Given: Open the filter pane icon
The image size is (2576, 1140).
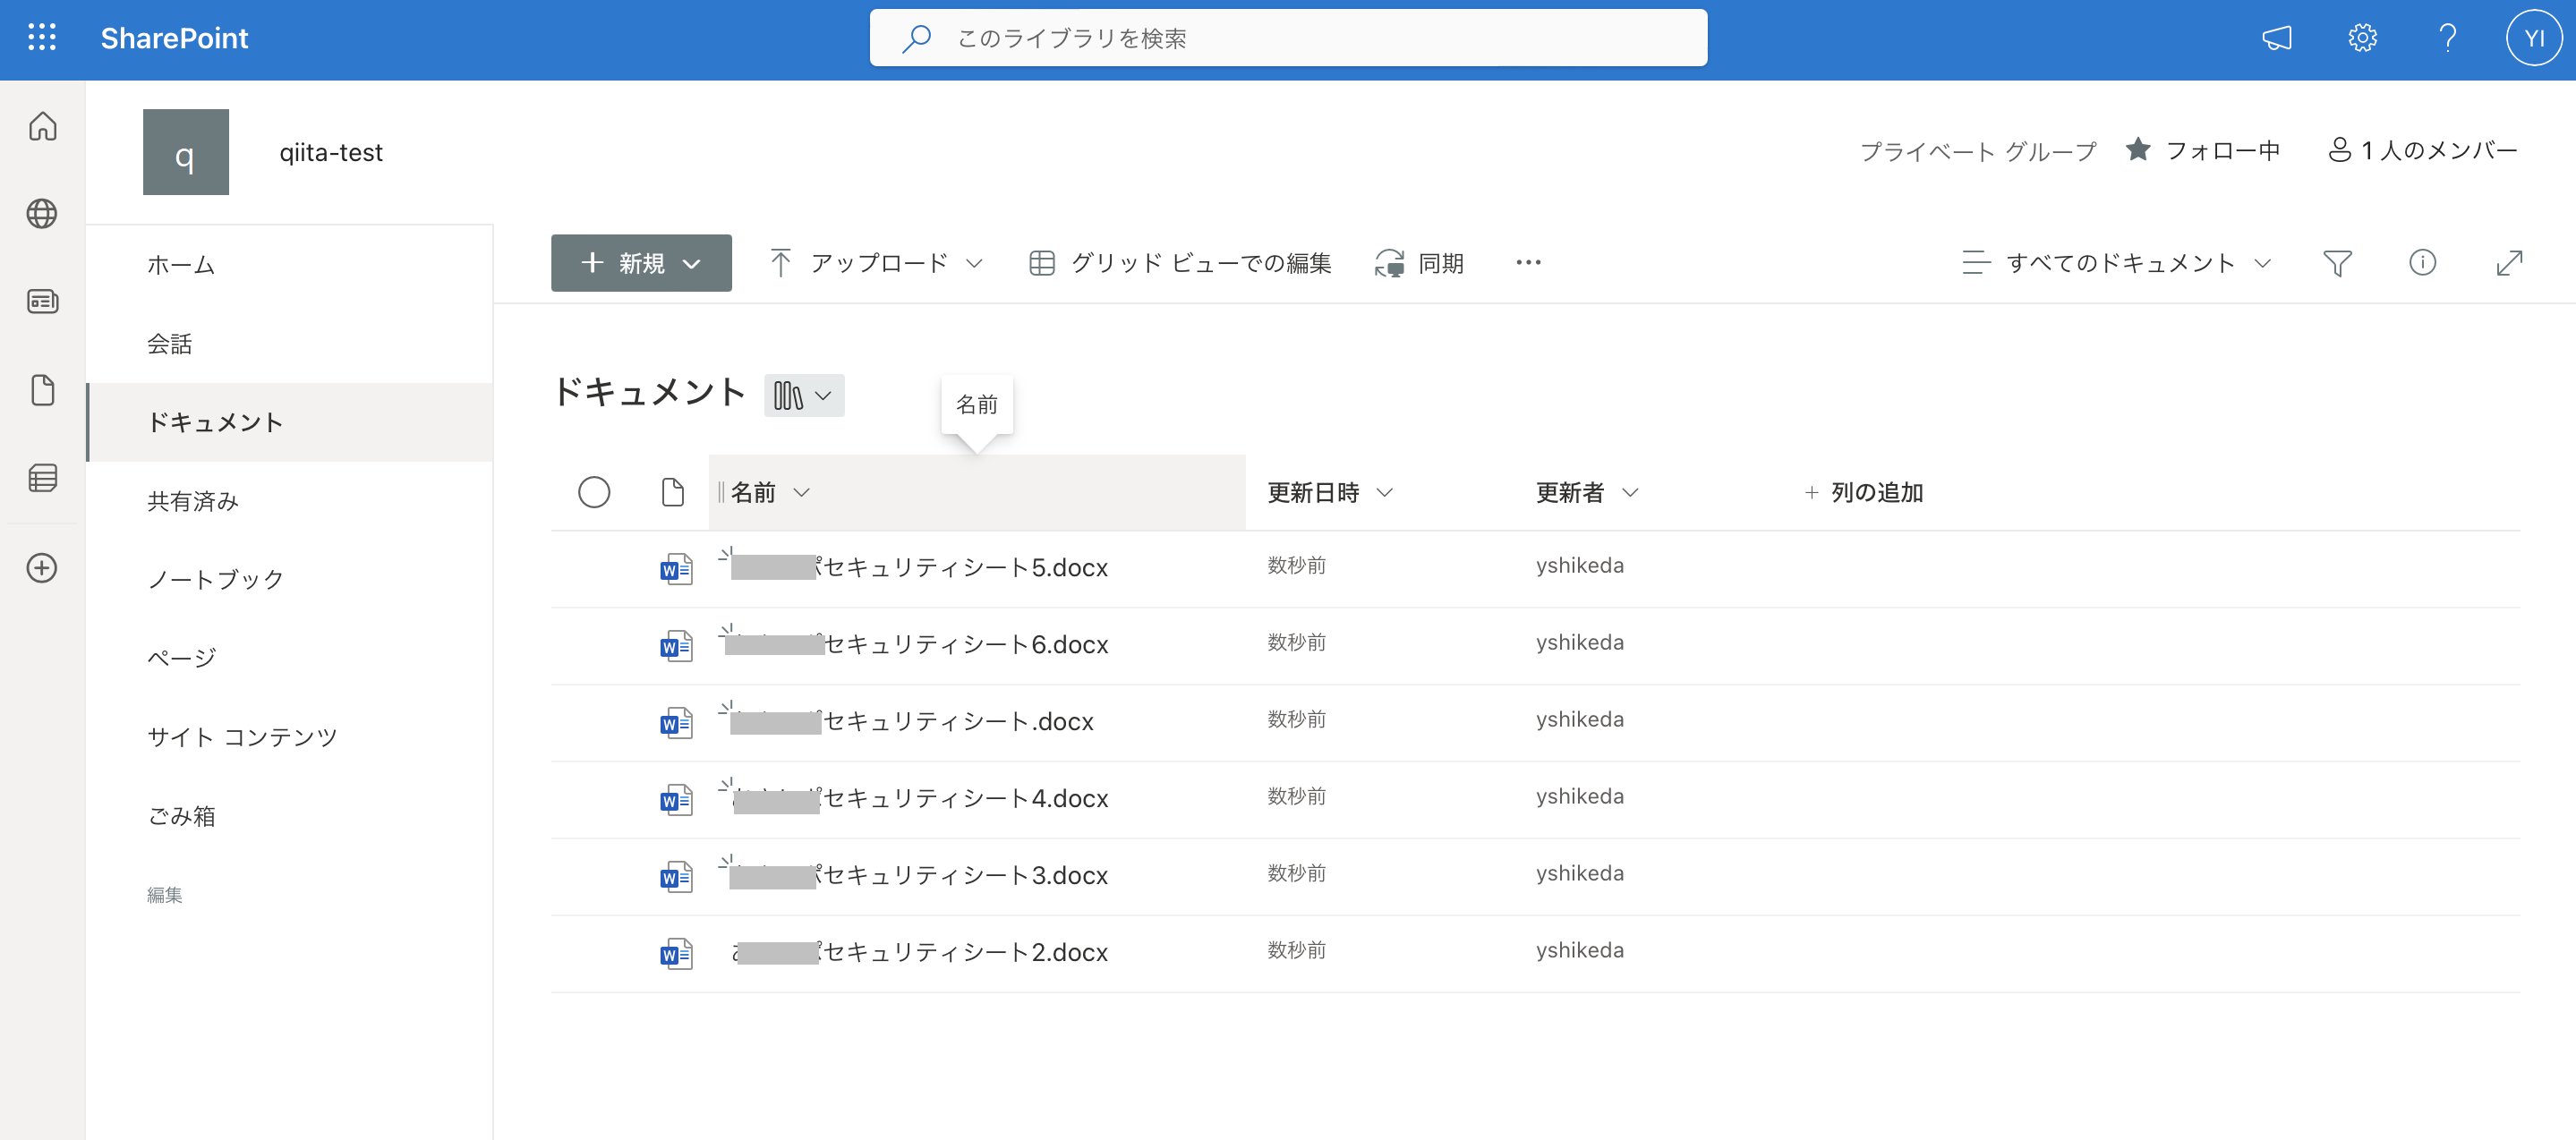Looking at the screenshot, I should point(2337,262).
